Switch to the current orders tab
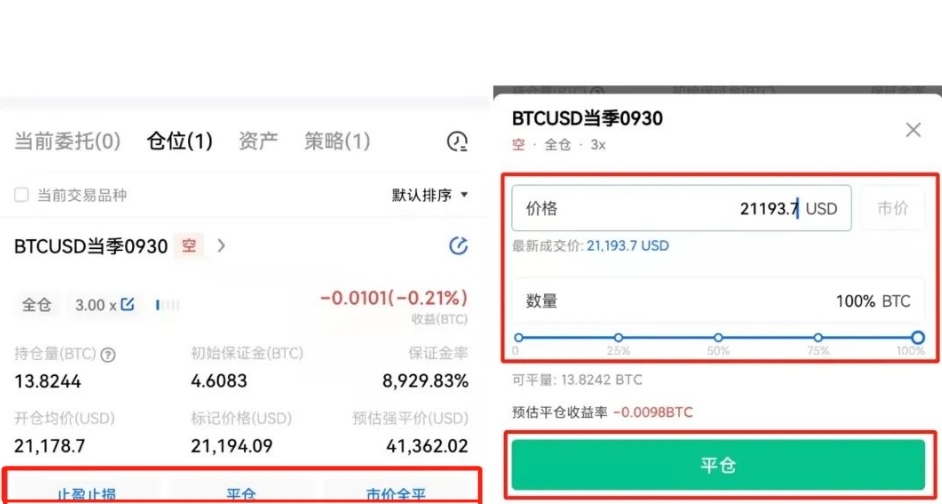The width and height of the screenshot is (942, 504). point(67,142)
